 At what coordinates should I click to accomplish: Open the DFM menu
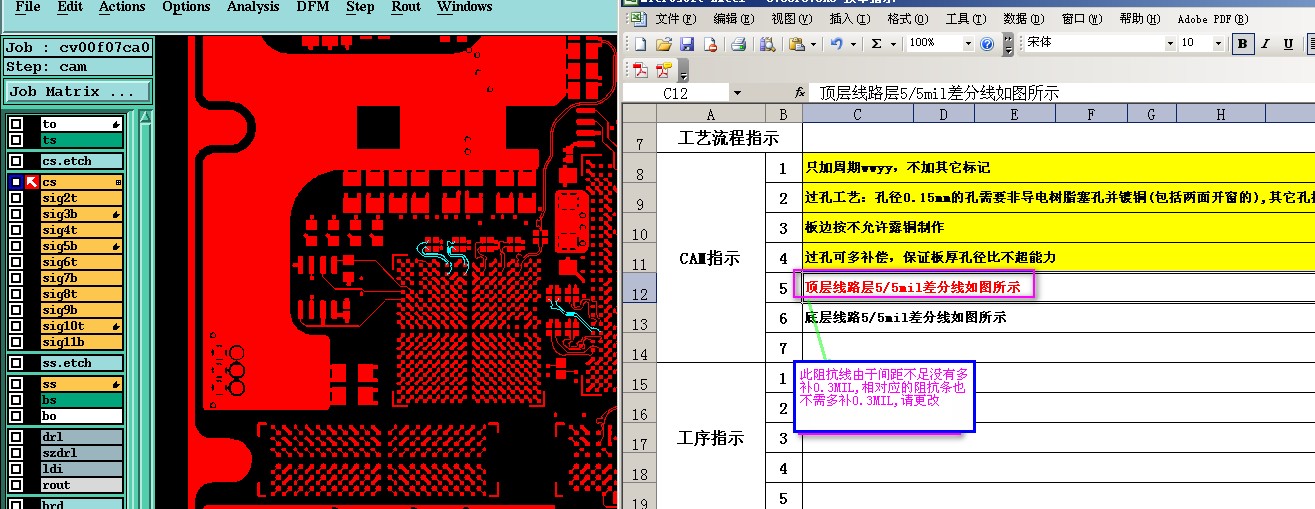[x=313, y=7]
